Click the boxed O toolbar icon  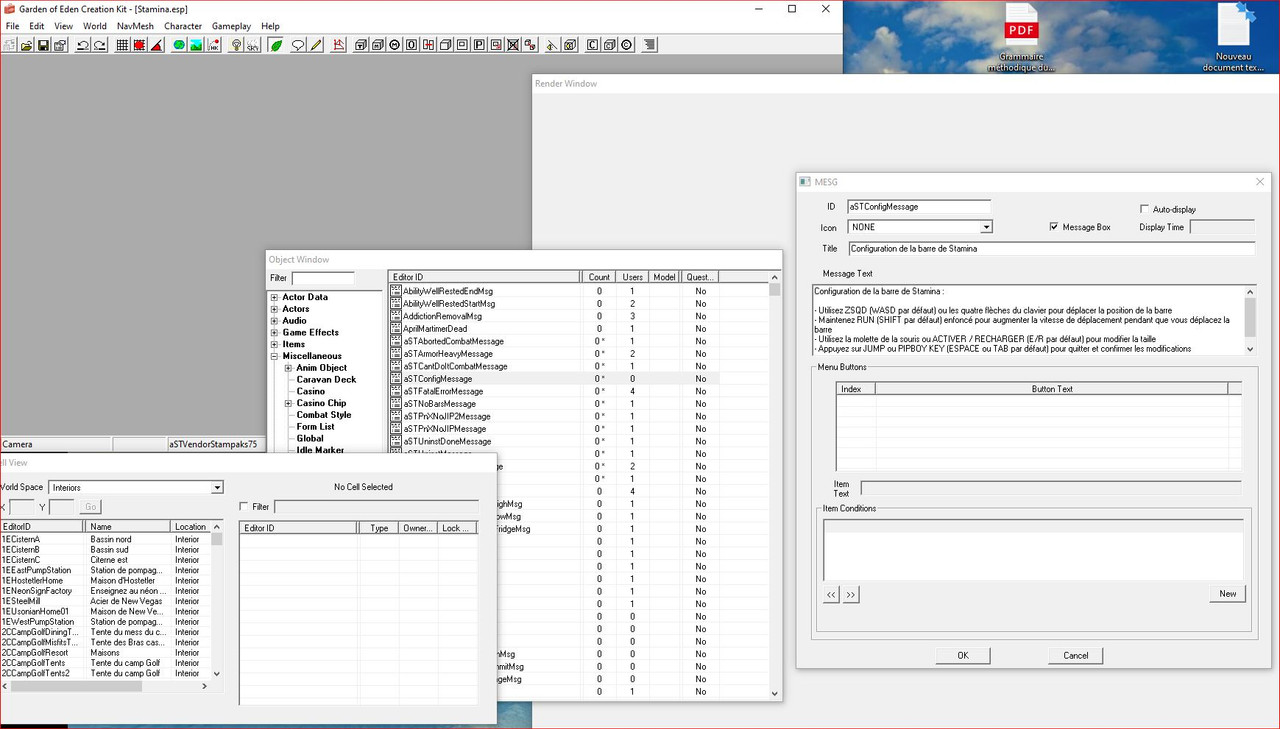411,45
